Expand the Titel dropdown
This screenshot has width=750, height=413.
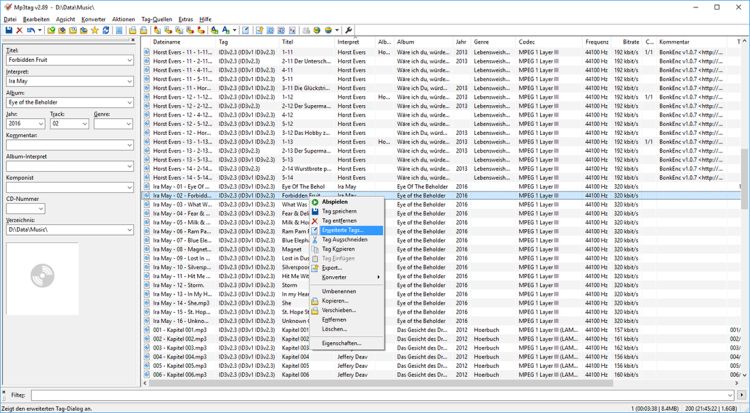(129, 61)
